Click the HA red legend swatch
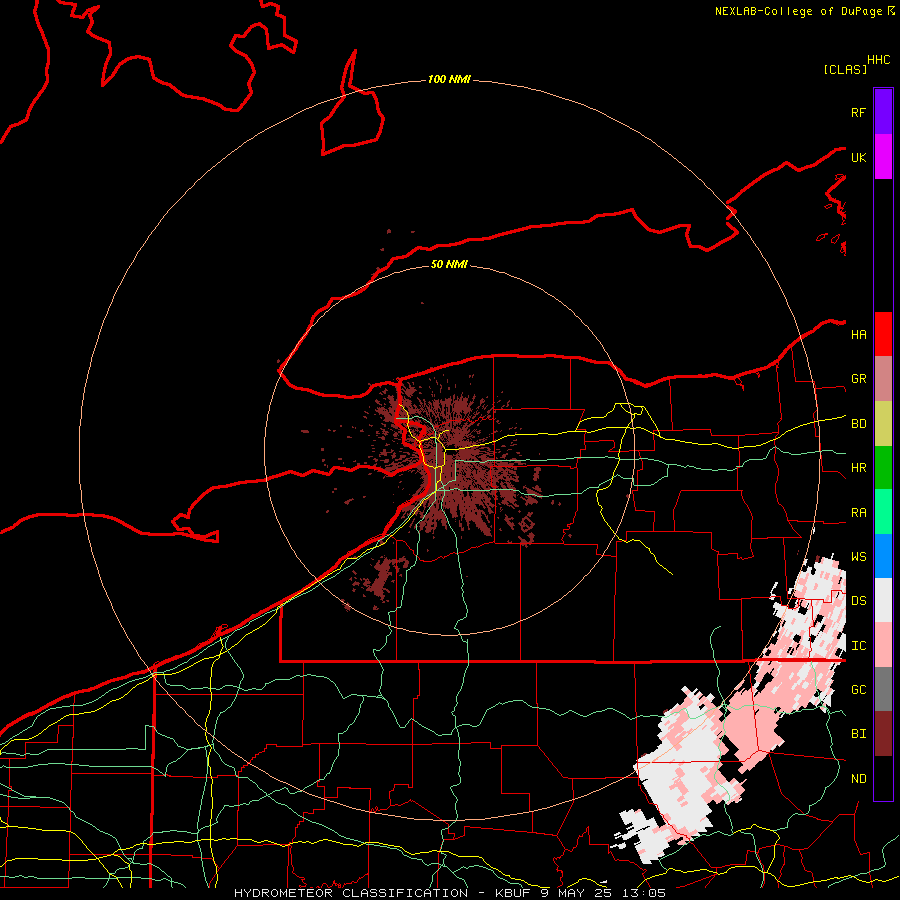This screenshot has height=900, width=900. (x=883, y=334)
